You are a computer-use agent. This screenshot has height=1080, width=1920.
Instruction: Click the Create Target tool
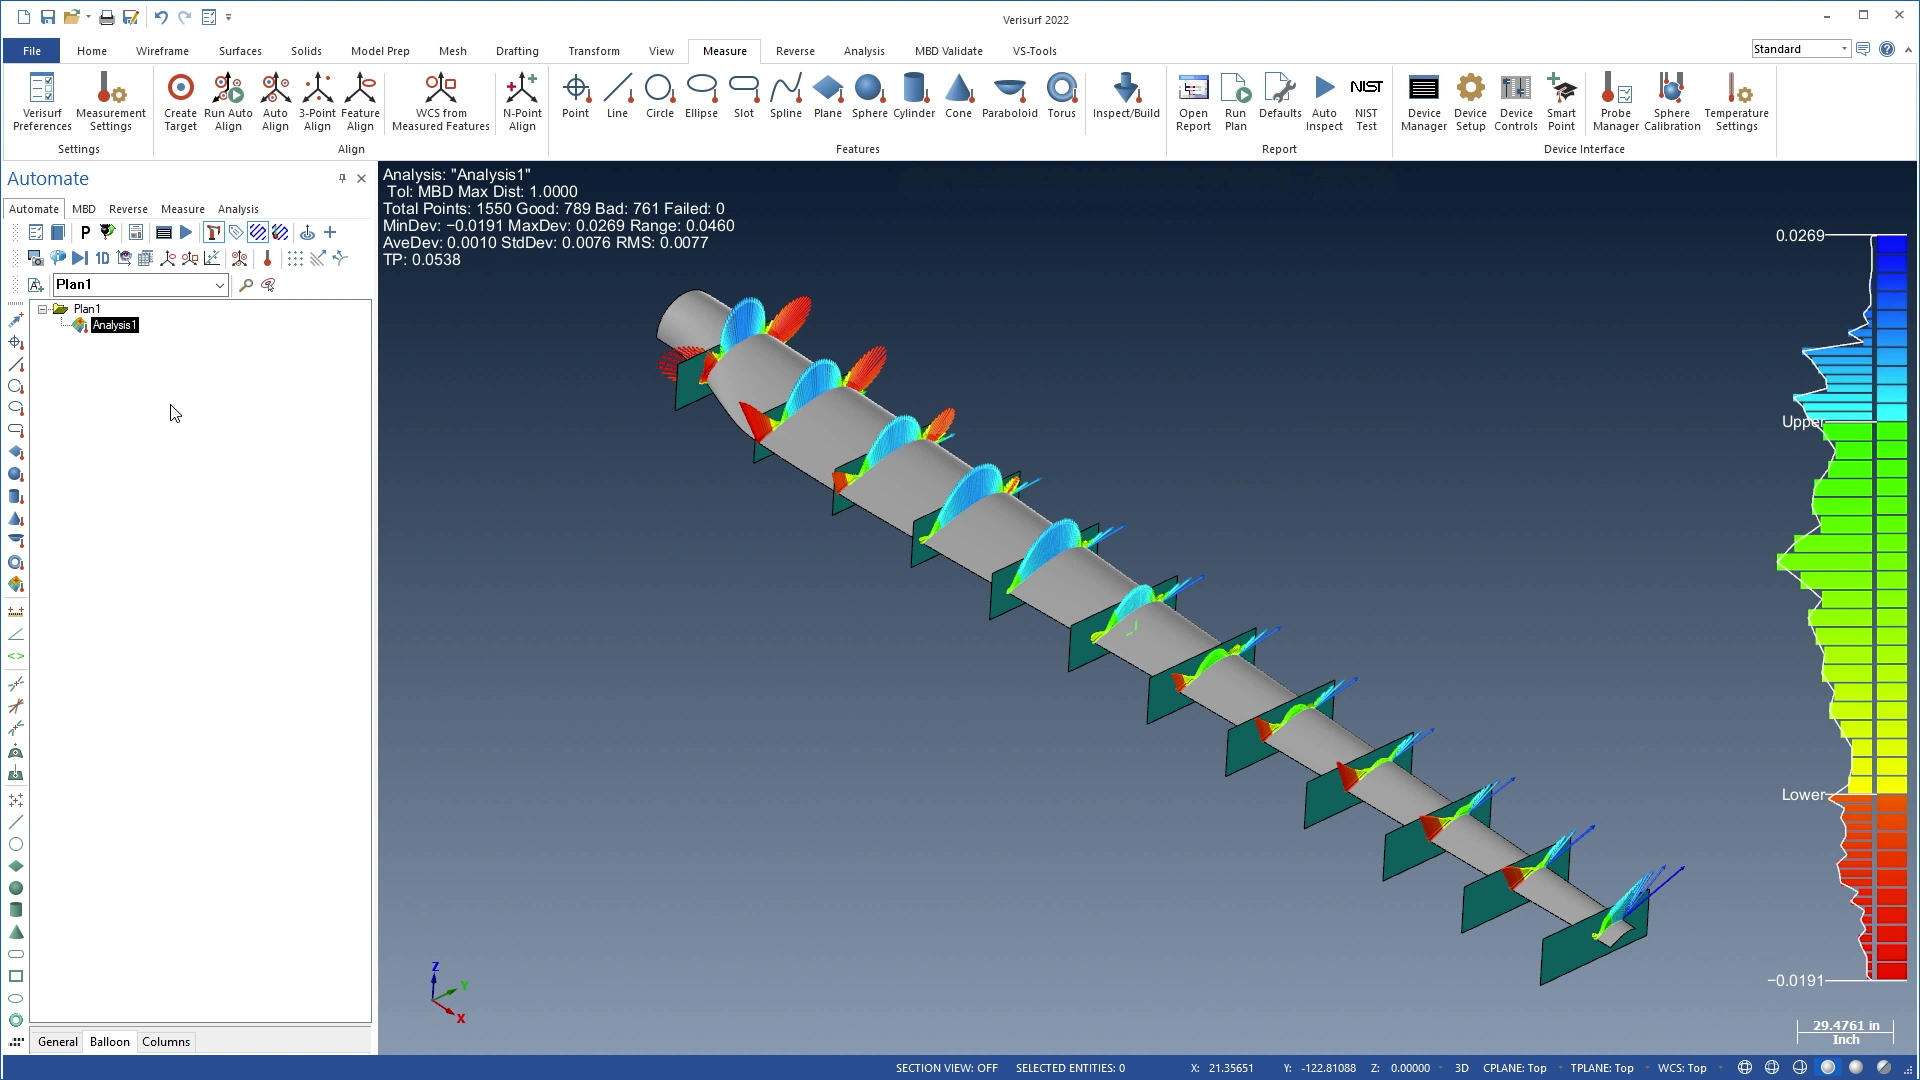click(181, 102)
